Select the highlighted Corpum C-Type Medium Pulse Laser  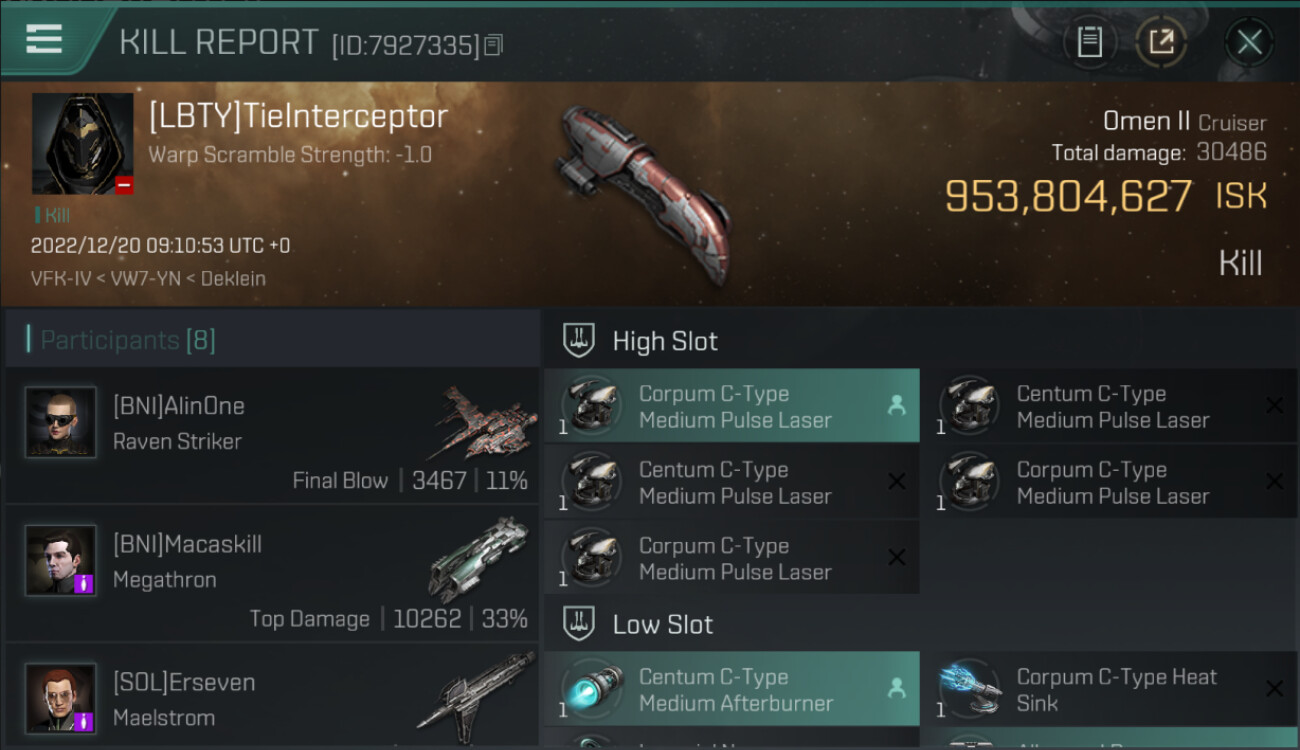pyautogui.click(x=732, y=406)
